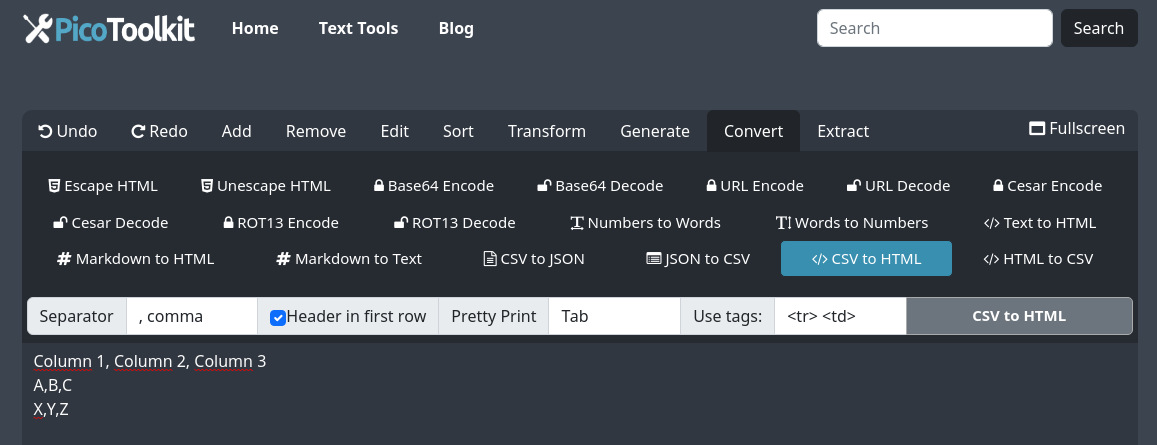Click the Search button

[1098, 28]
